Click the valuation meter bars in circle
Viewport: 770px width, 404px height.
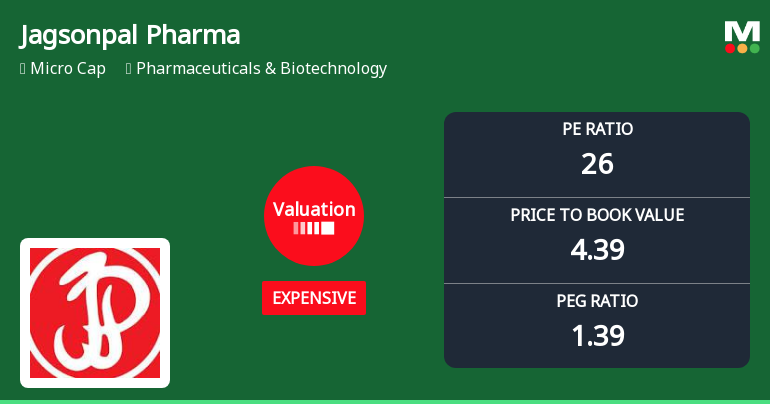click(x=314, y=229)
